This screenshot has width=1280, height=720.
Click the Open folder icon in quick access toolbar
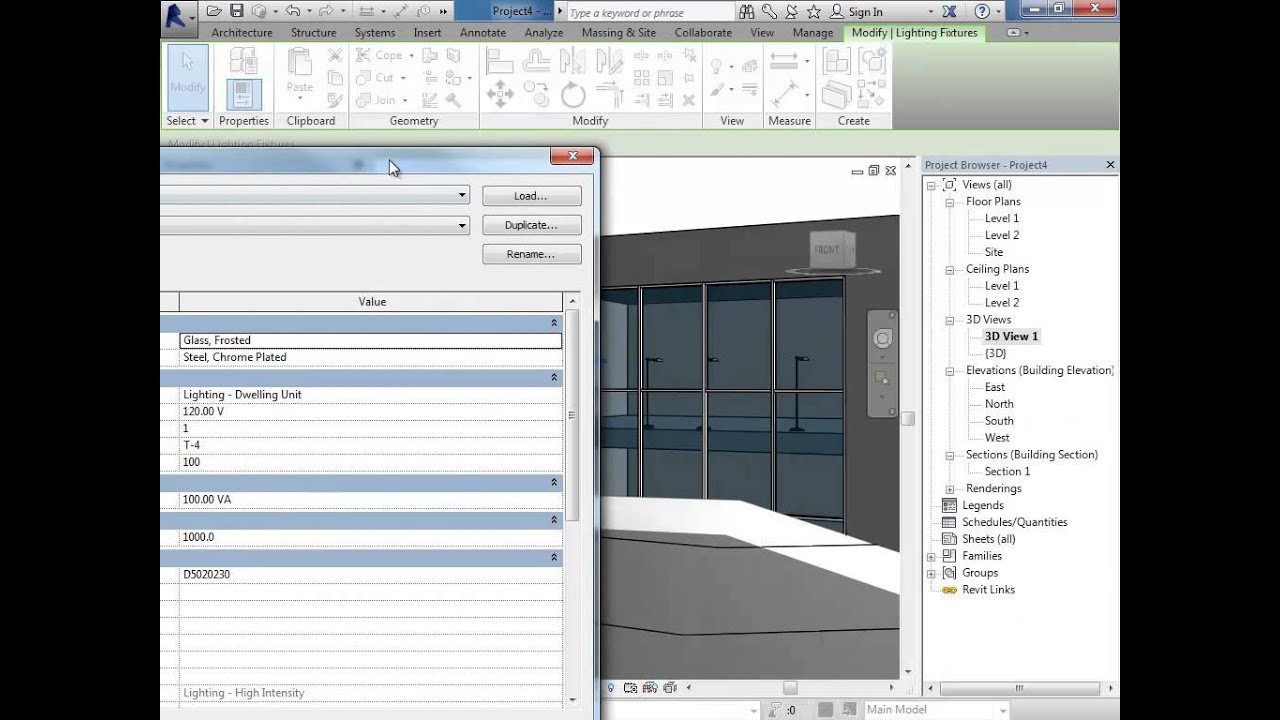(x=214, y=12)
